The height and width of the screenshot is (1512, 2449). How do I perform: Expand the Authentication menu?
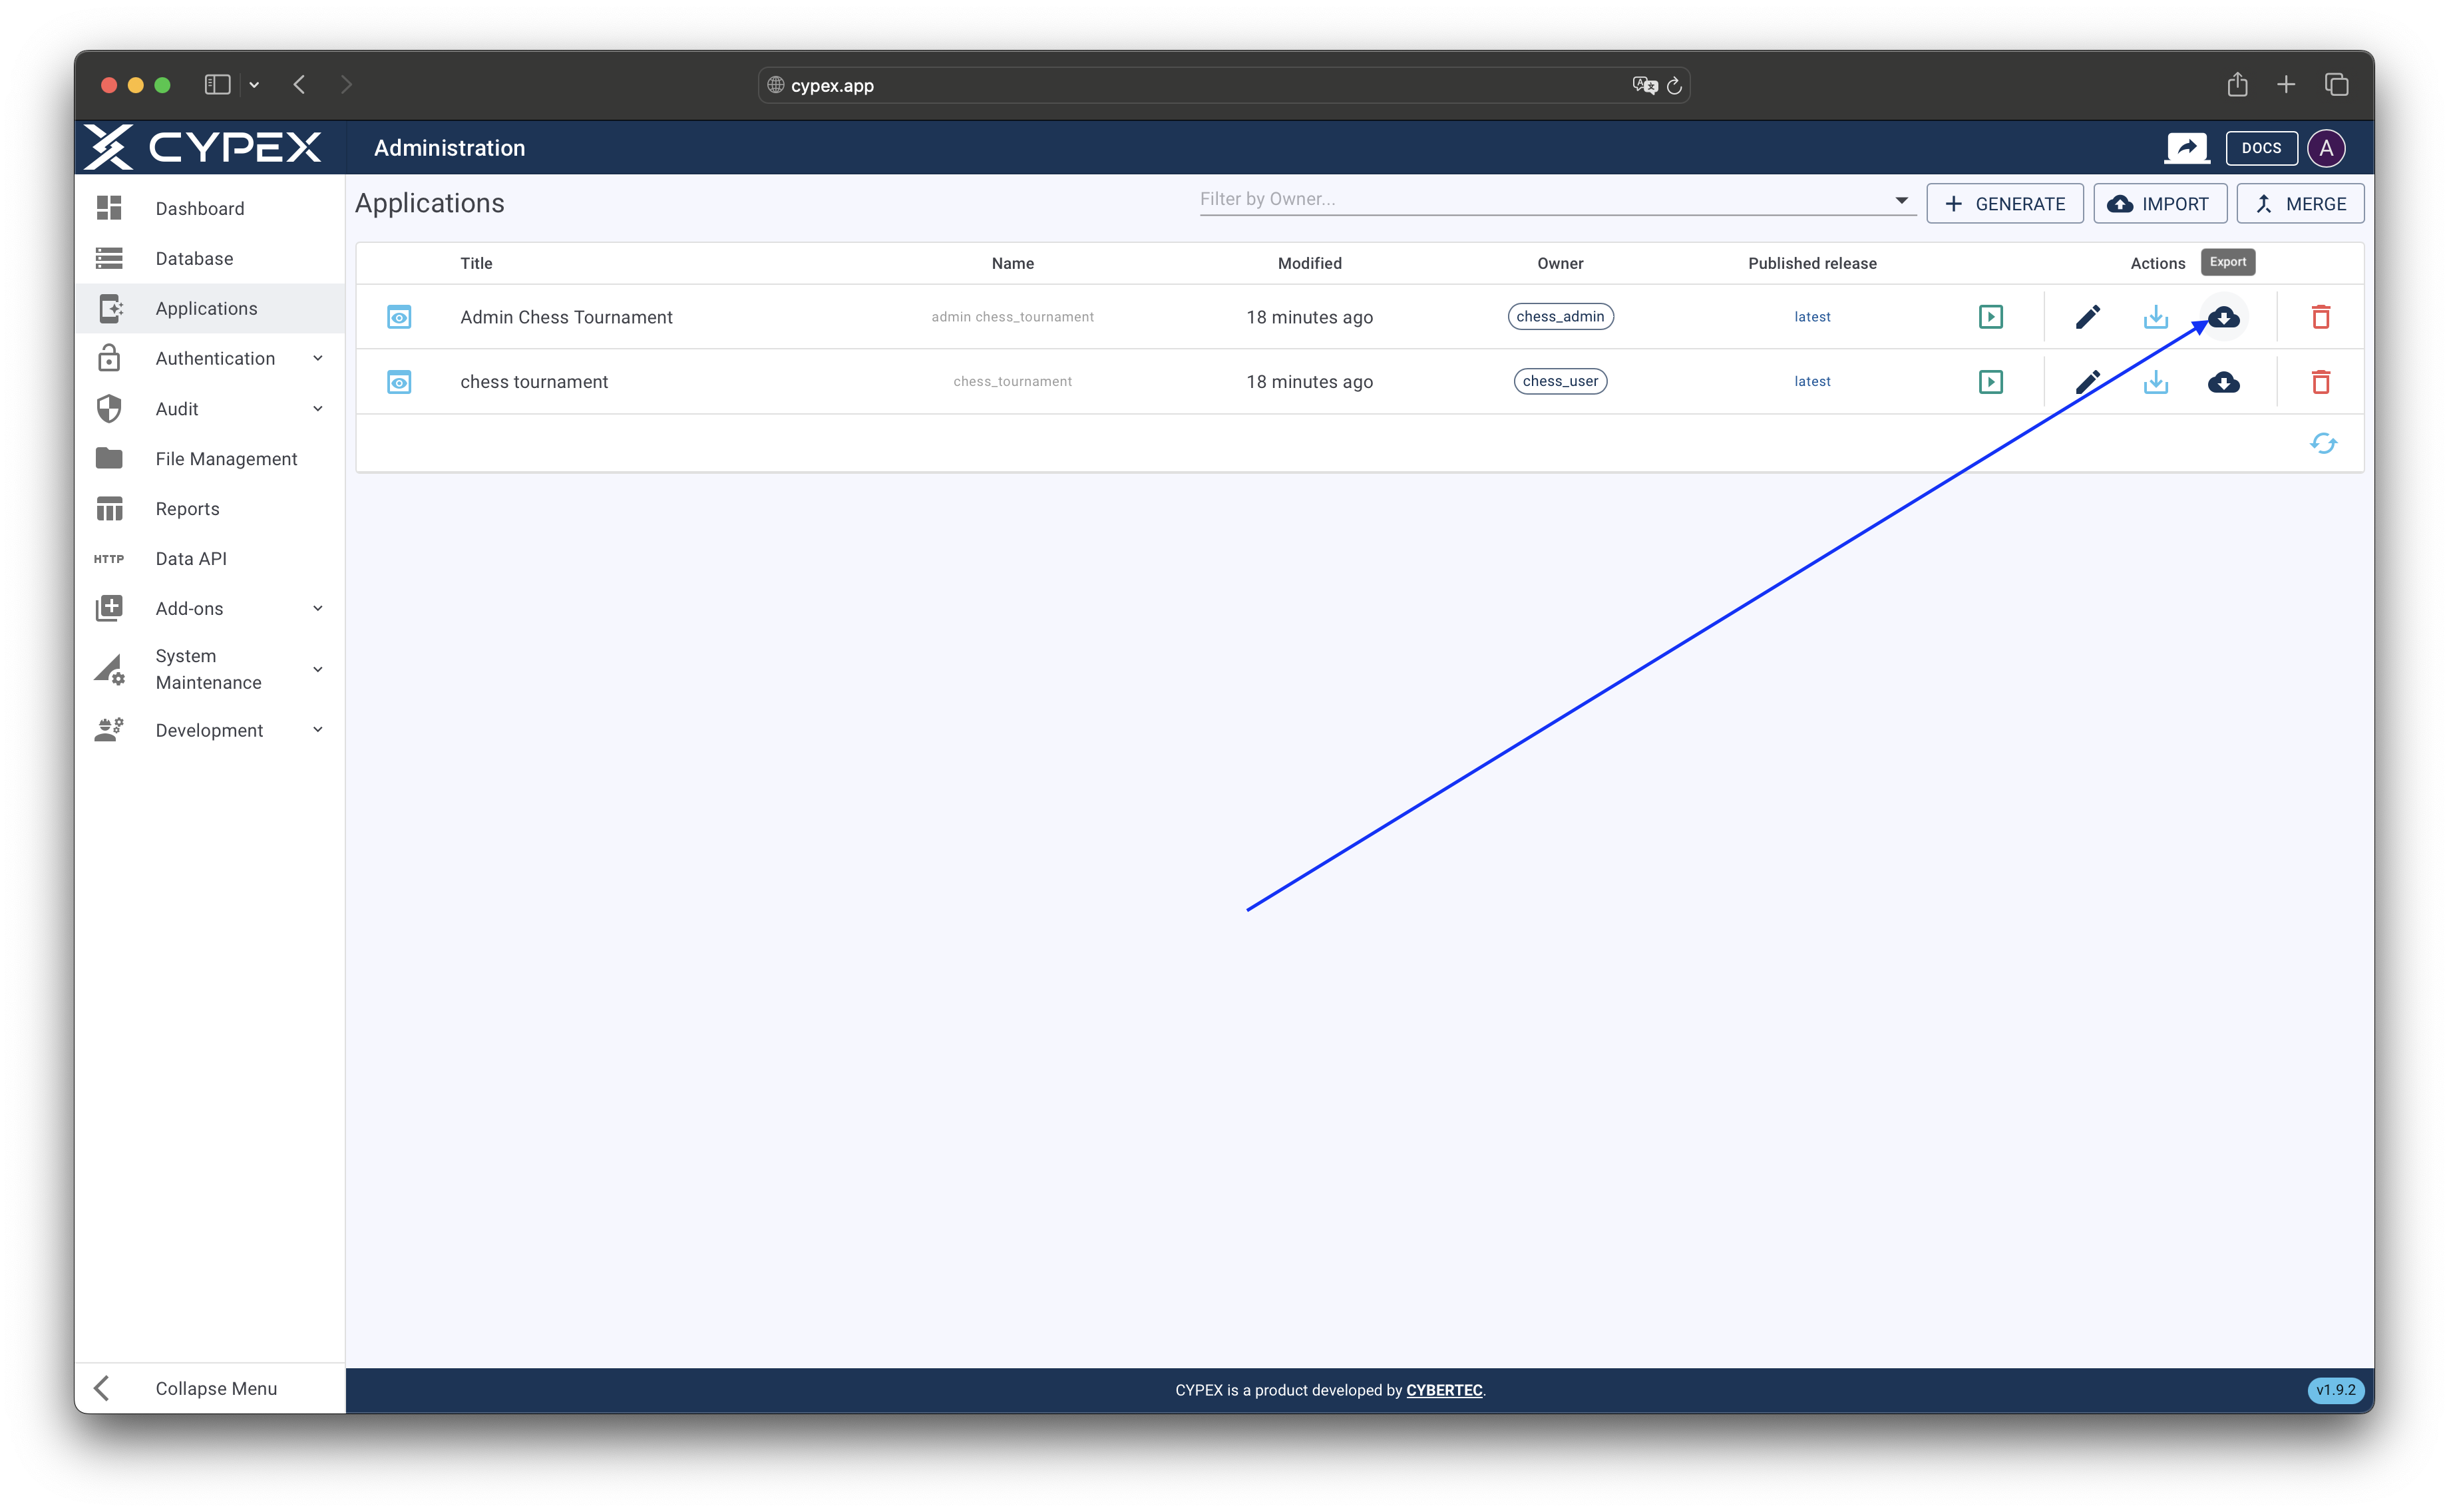click(215, 358)
